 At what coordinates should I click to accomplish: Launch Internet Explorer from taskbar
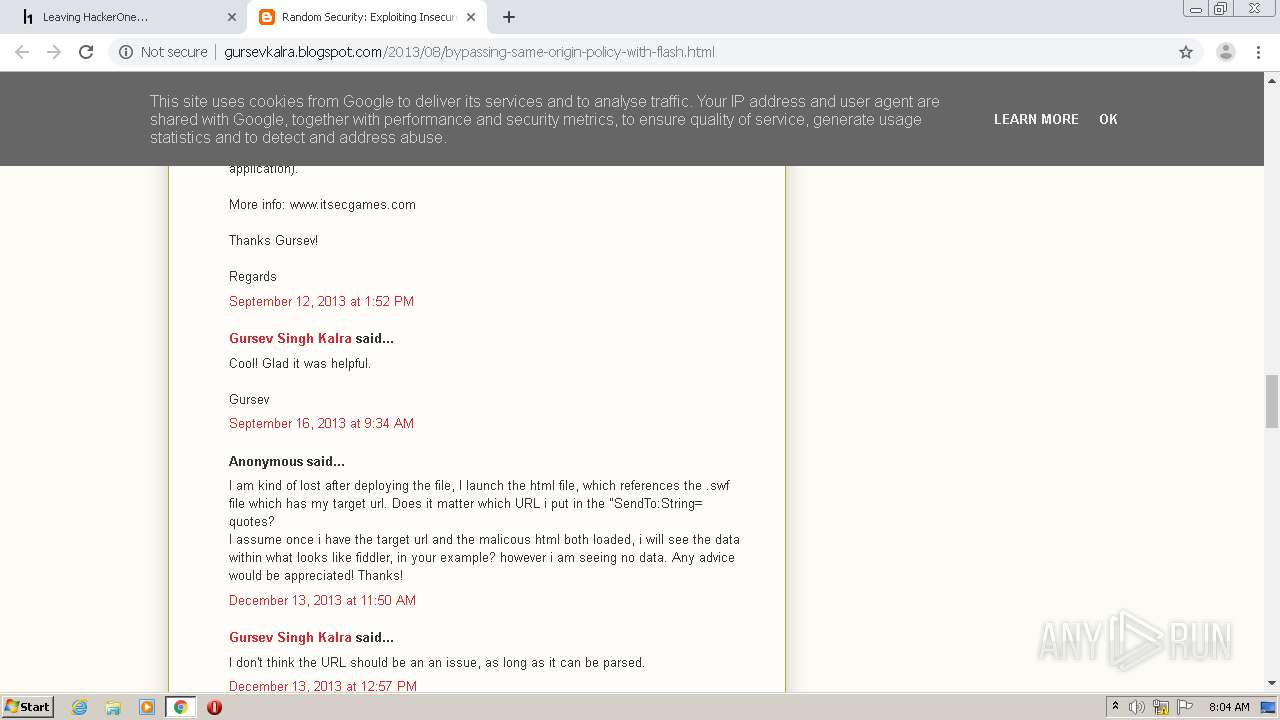(x=80, y=707)
